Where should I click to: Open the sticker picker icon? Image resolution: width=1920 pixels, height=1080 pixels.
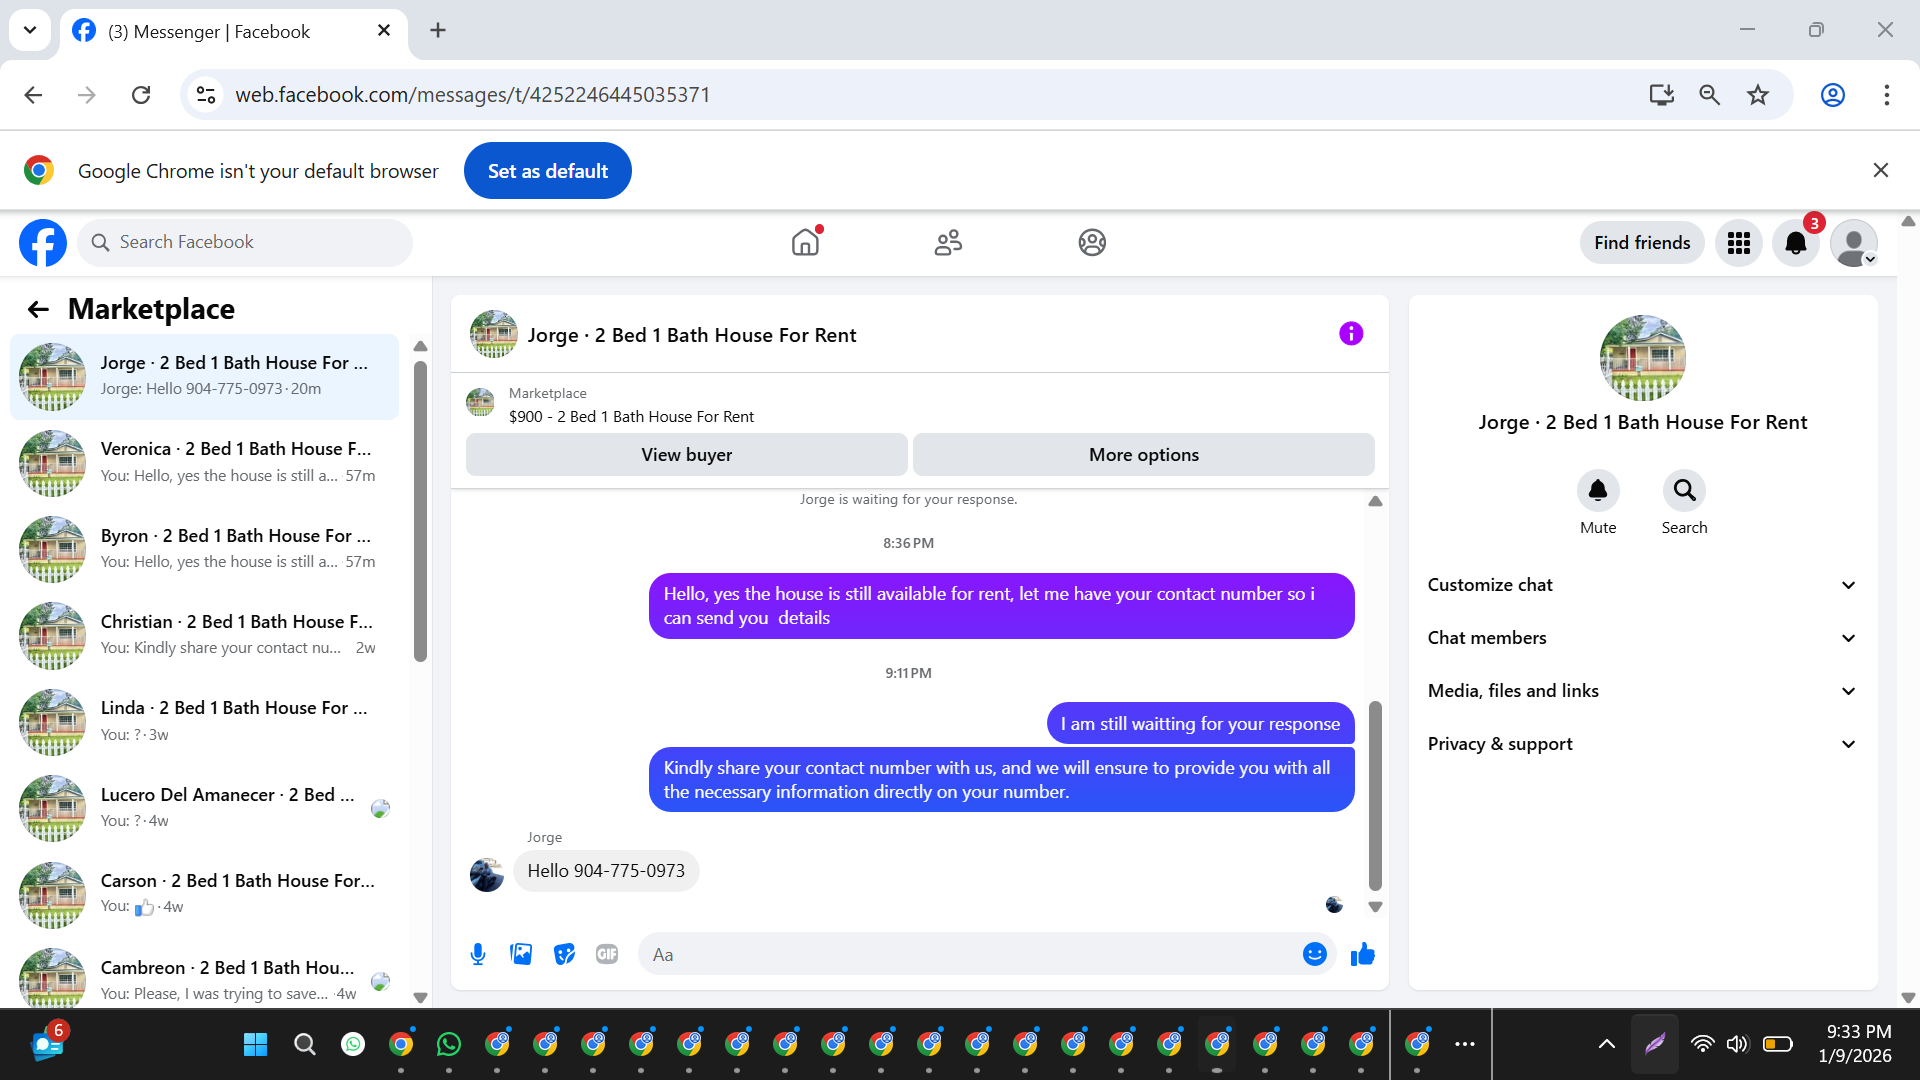pyautogui.click(x=564, y=954)
